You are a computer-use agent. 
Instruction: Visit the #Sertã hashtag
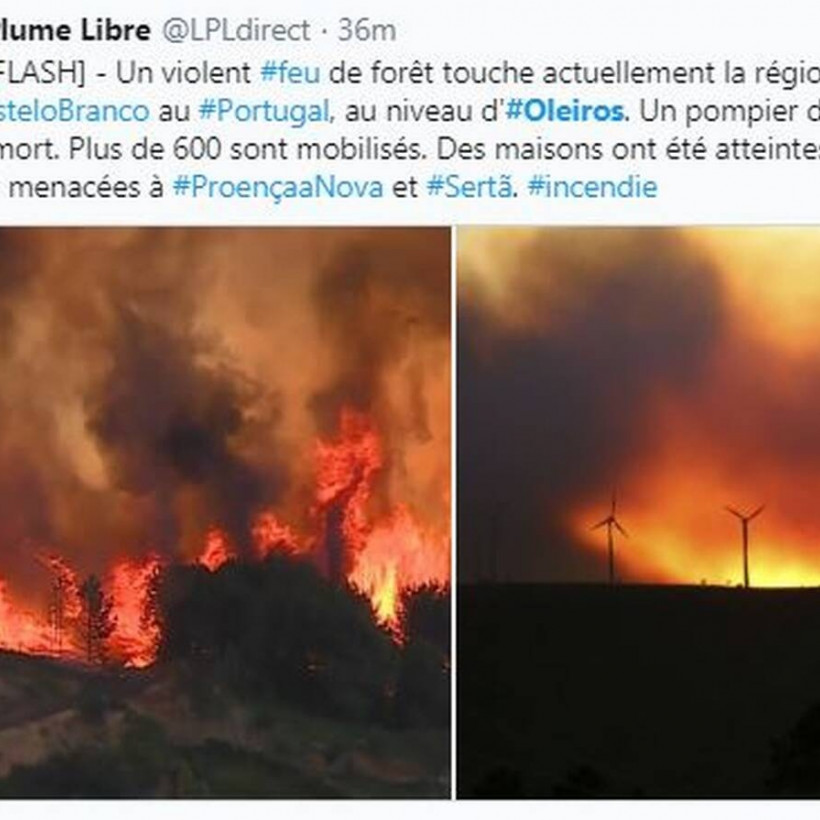[x=469, y=188]
